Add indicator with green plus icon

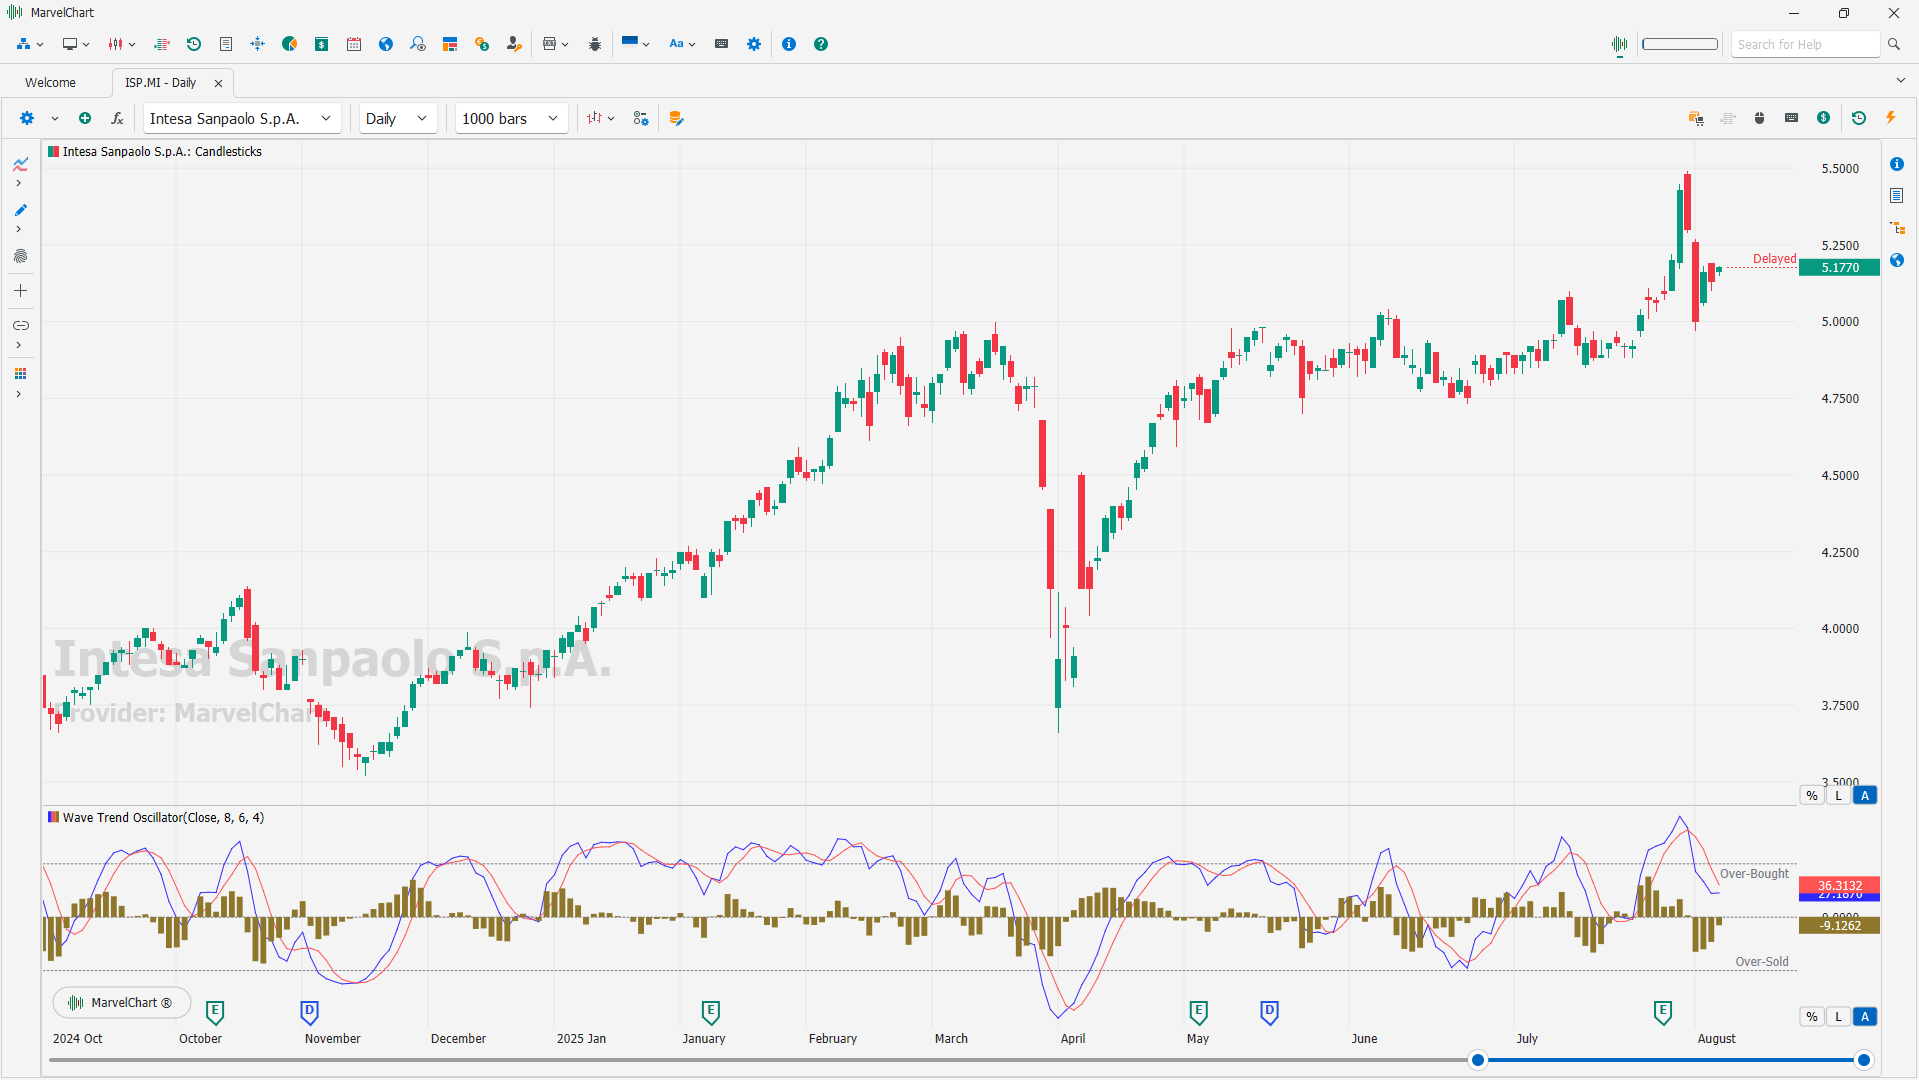tap(85, 118)
